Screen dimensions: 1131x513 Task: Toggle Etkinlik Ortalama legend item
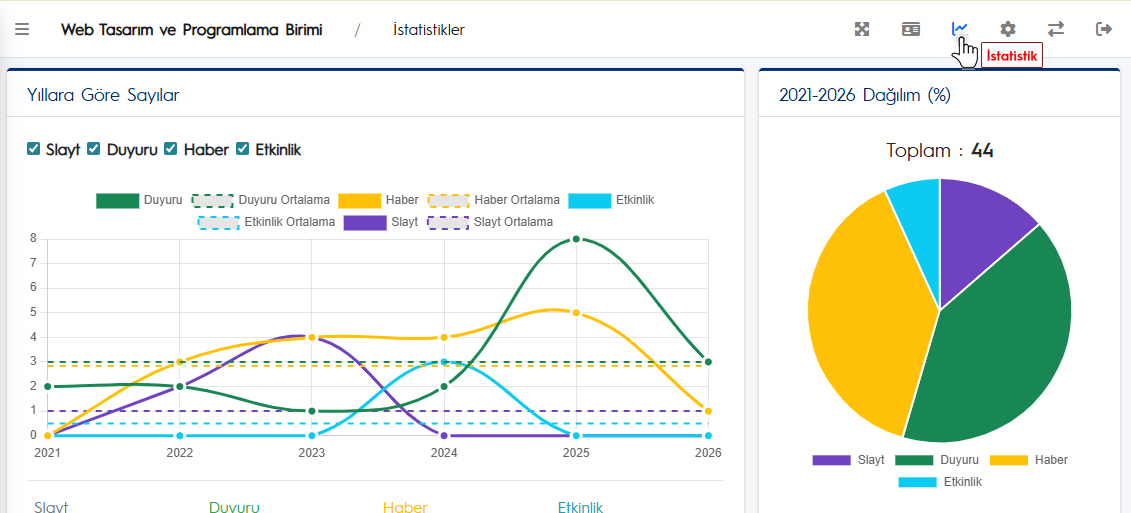point(266,222)
